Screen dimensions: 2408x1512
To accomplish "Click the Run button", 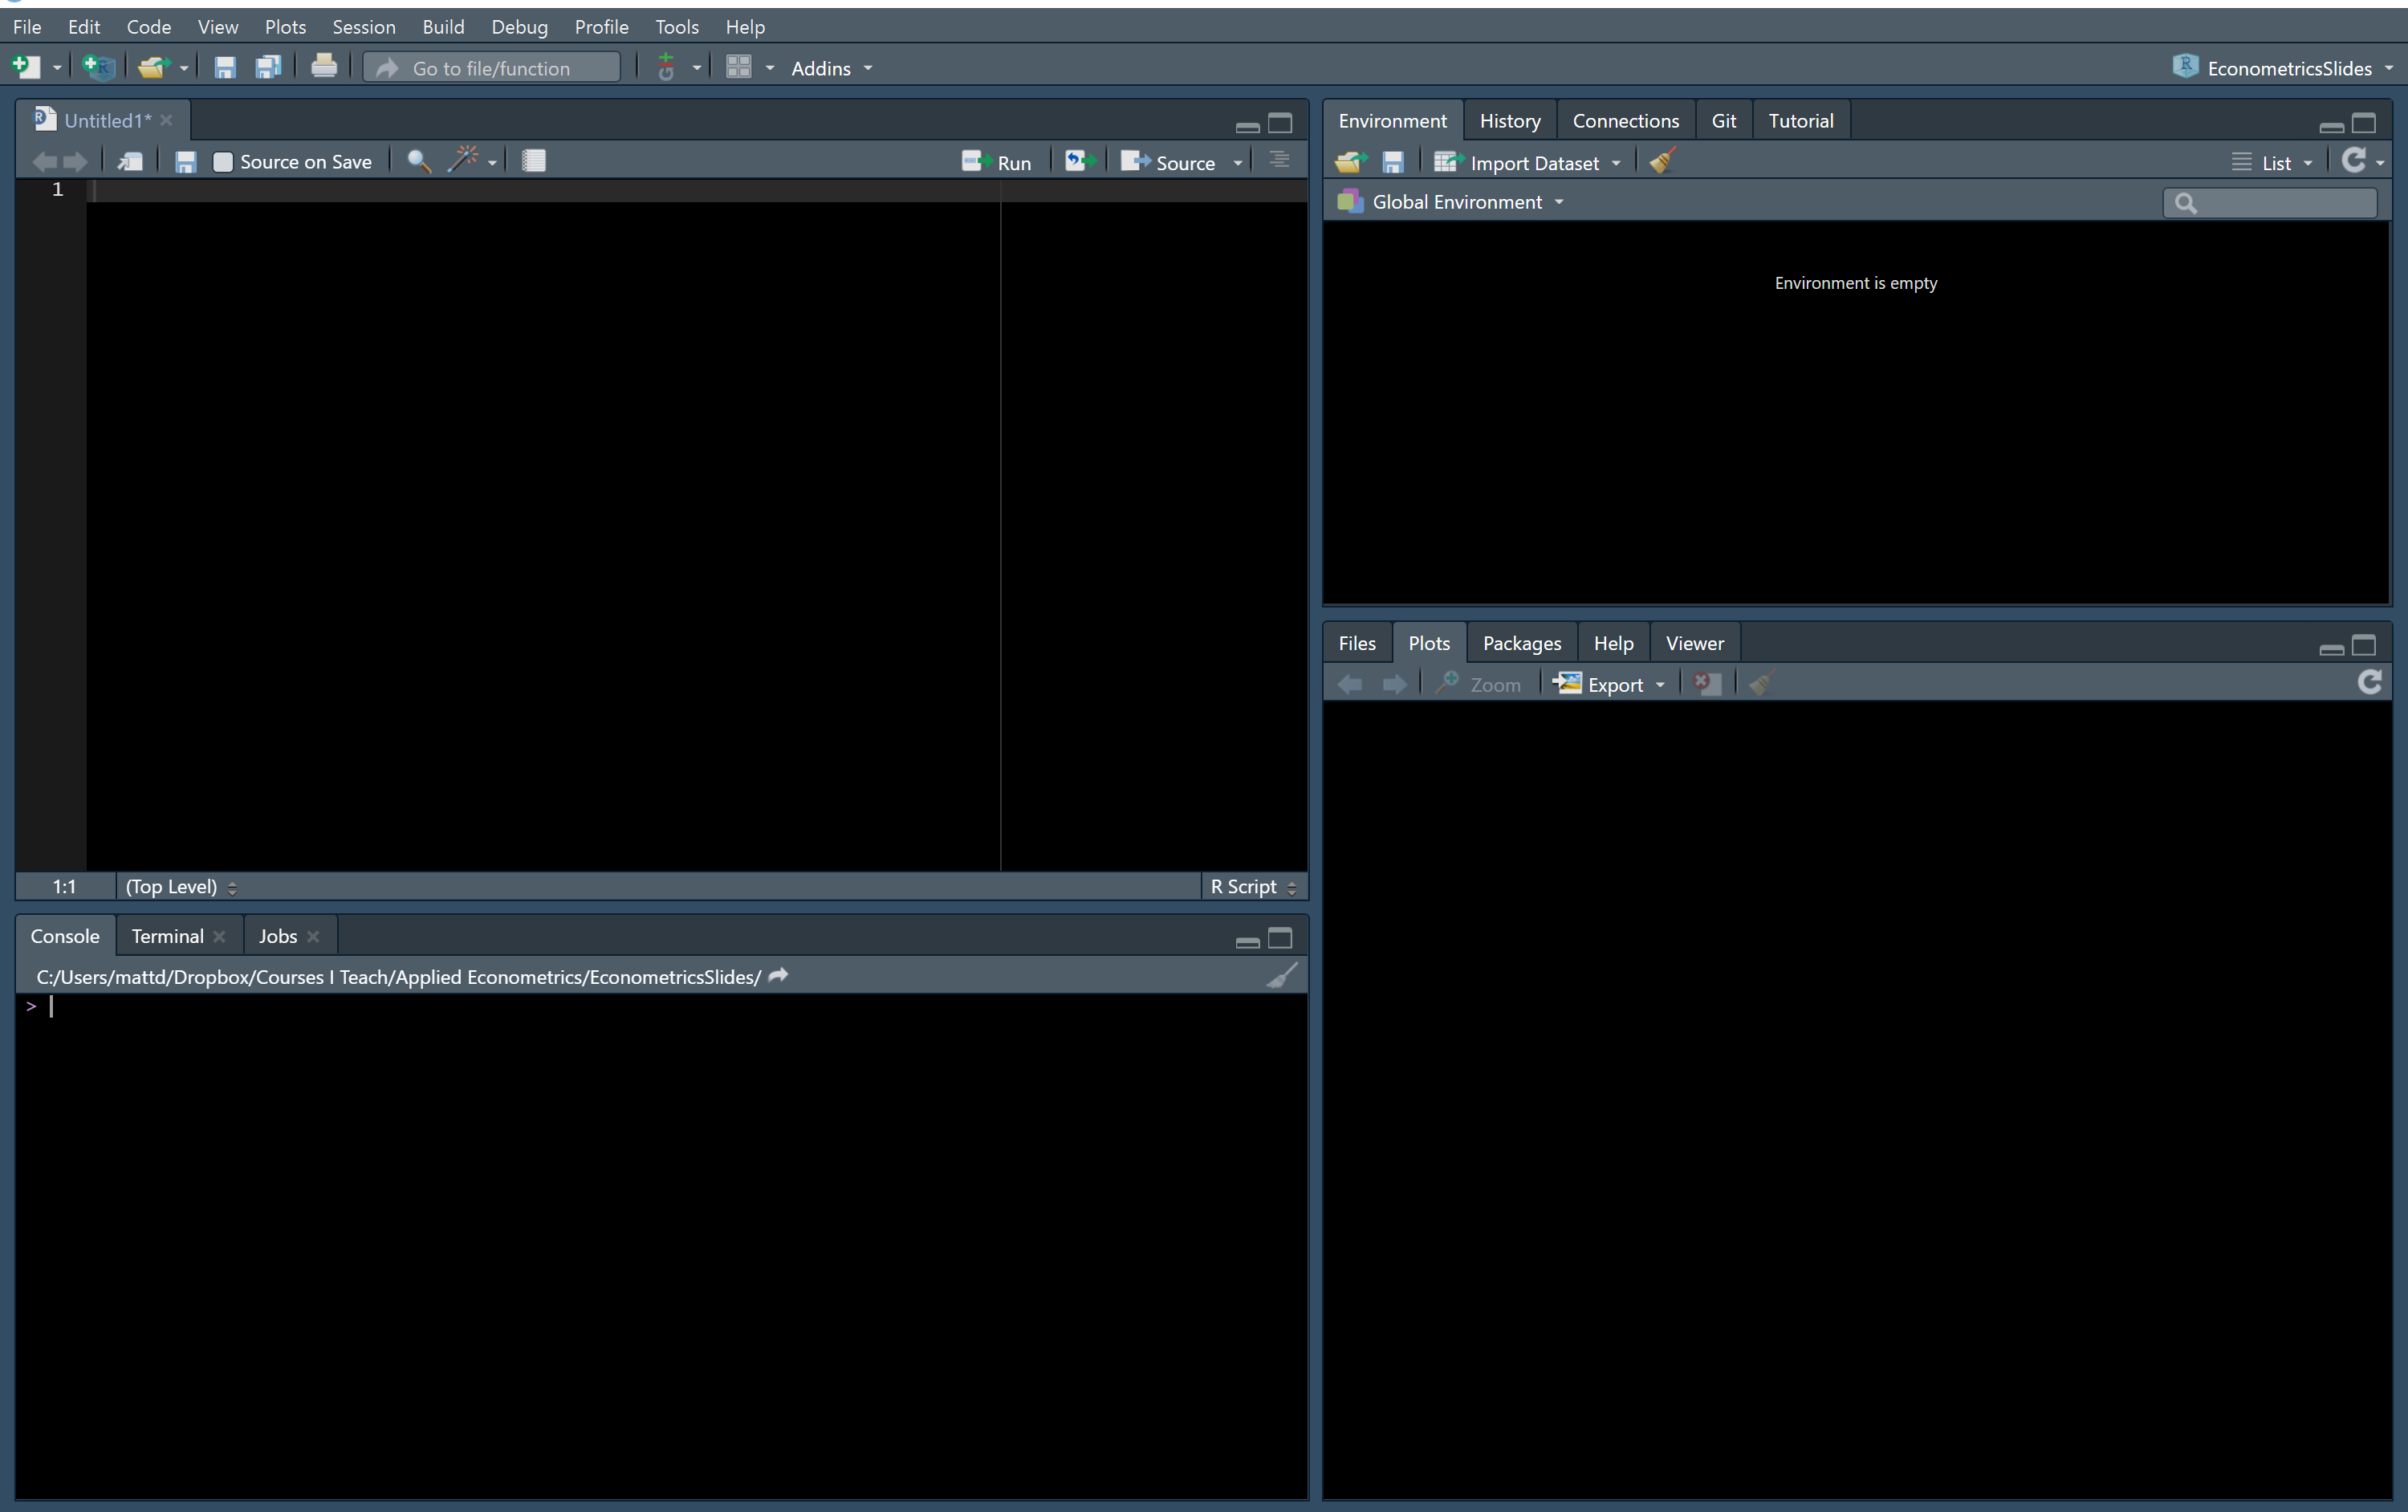I will click(997, 162).
